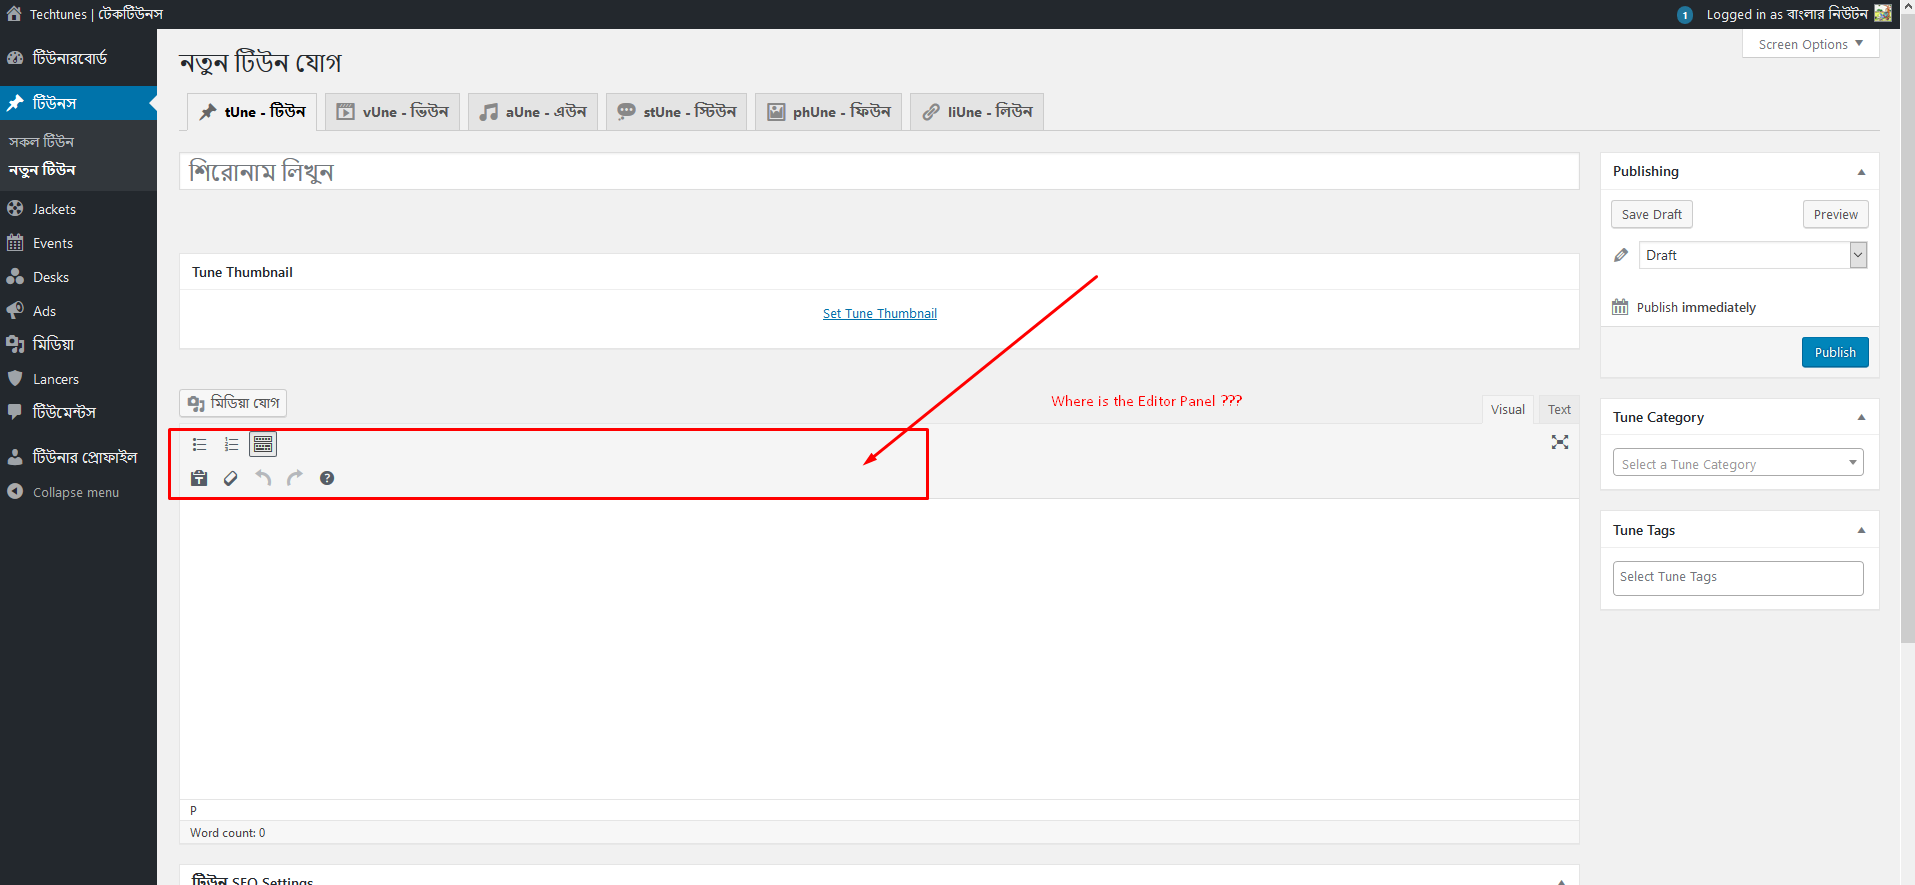The height and width of the screenshot is (885, 1915).
Task: Open the editor keyboard shortcuts help icon
Action: (x=327, y=478)
